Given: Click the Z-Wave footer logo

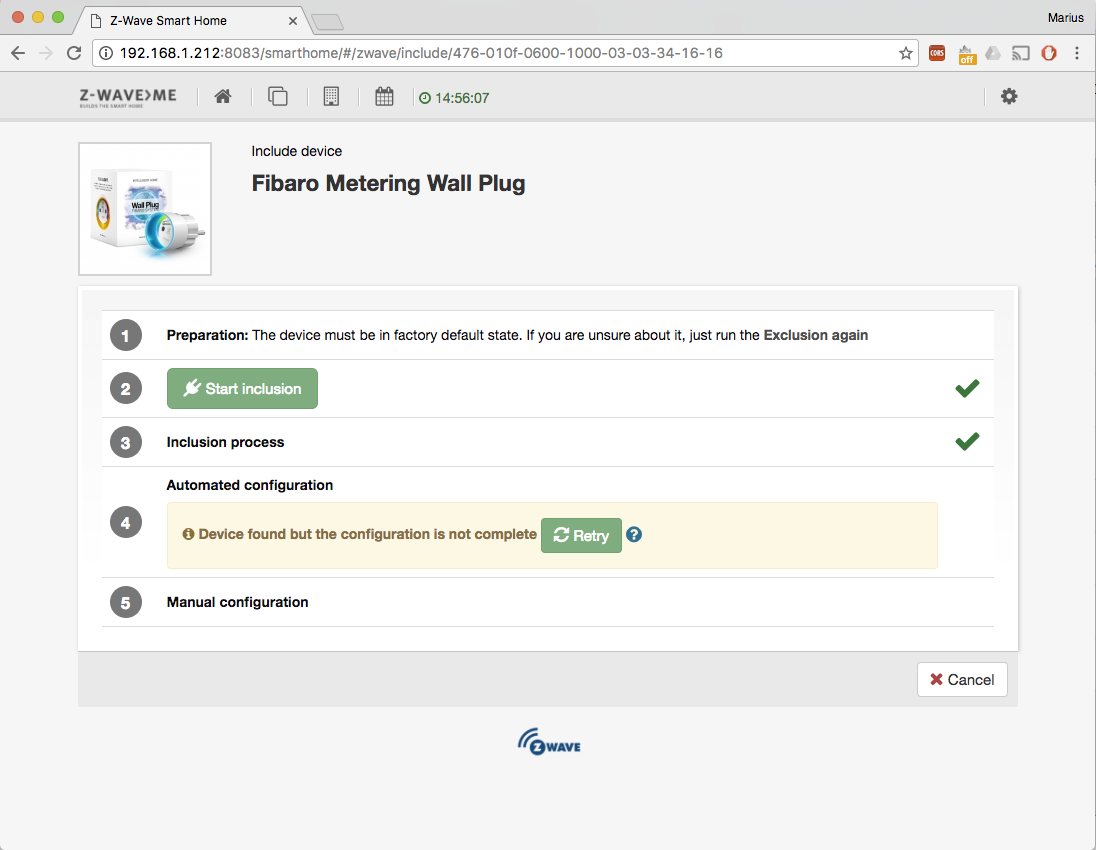Looking at the screenshot, I should coord(549,742).
